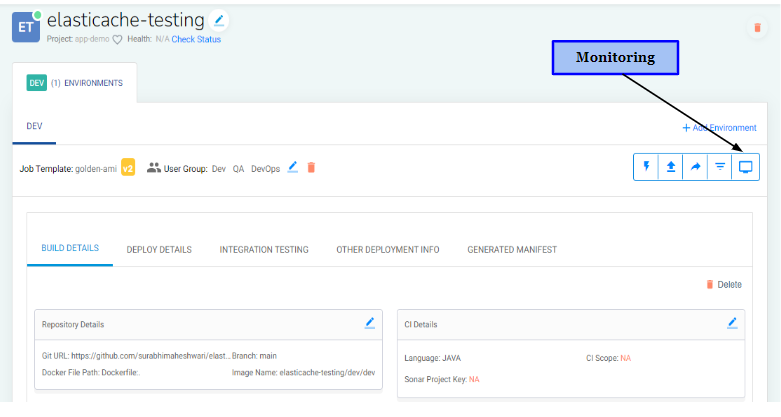Click the ET application avatar
The image size is (781, 417).
pos(26,27)
